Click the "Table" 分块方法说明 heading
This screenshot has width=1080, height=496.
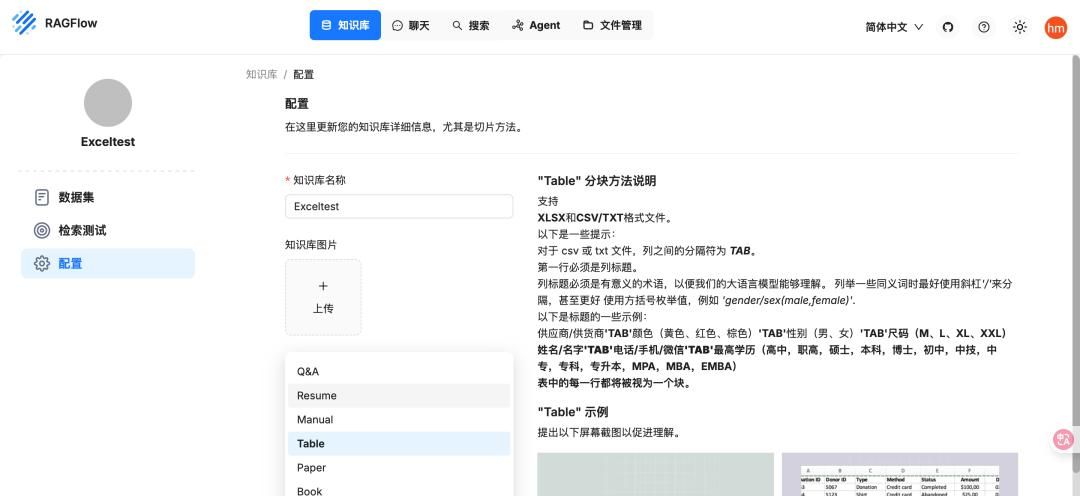[596, 181]
